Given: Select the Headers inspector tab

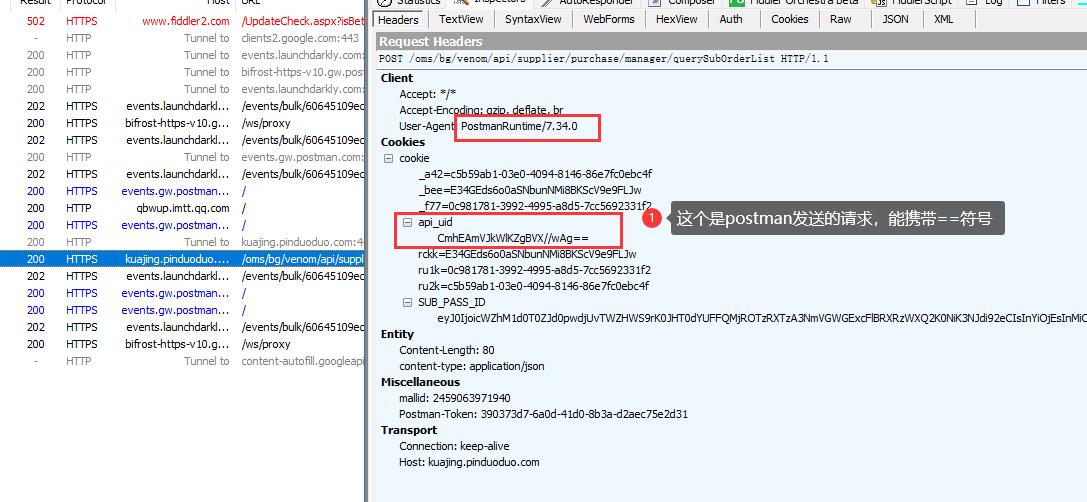Looking at the screenshot, I should (x=398, y=19).
